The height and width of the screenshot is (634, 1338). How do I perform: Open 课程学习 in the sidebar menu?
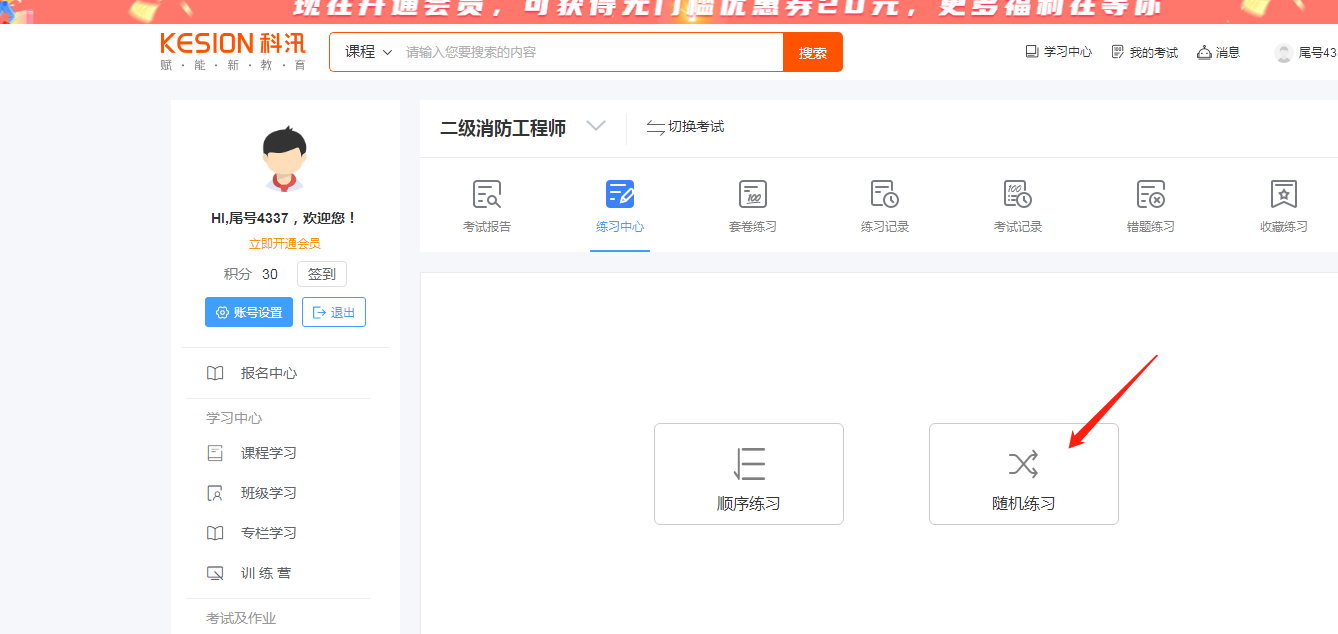point(268,453)
